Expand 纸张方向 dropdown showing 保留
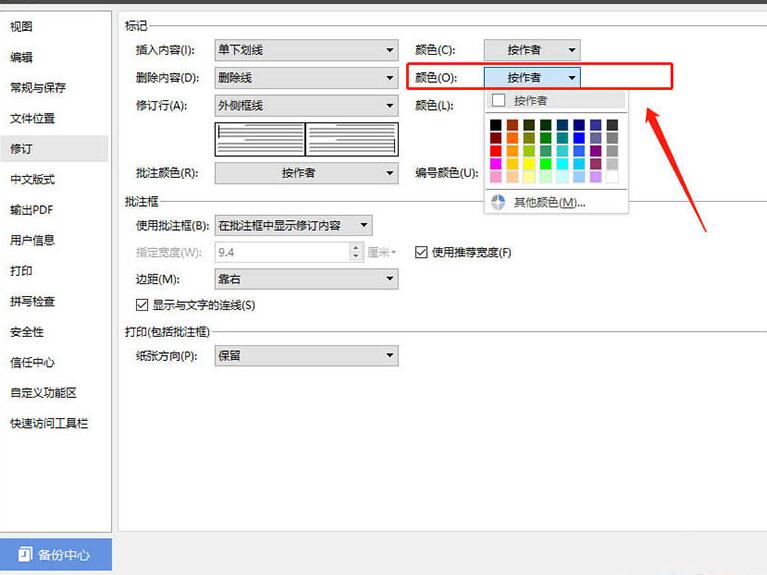This screenshot has width=767, height=575. coord(307,356)
